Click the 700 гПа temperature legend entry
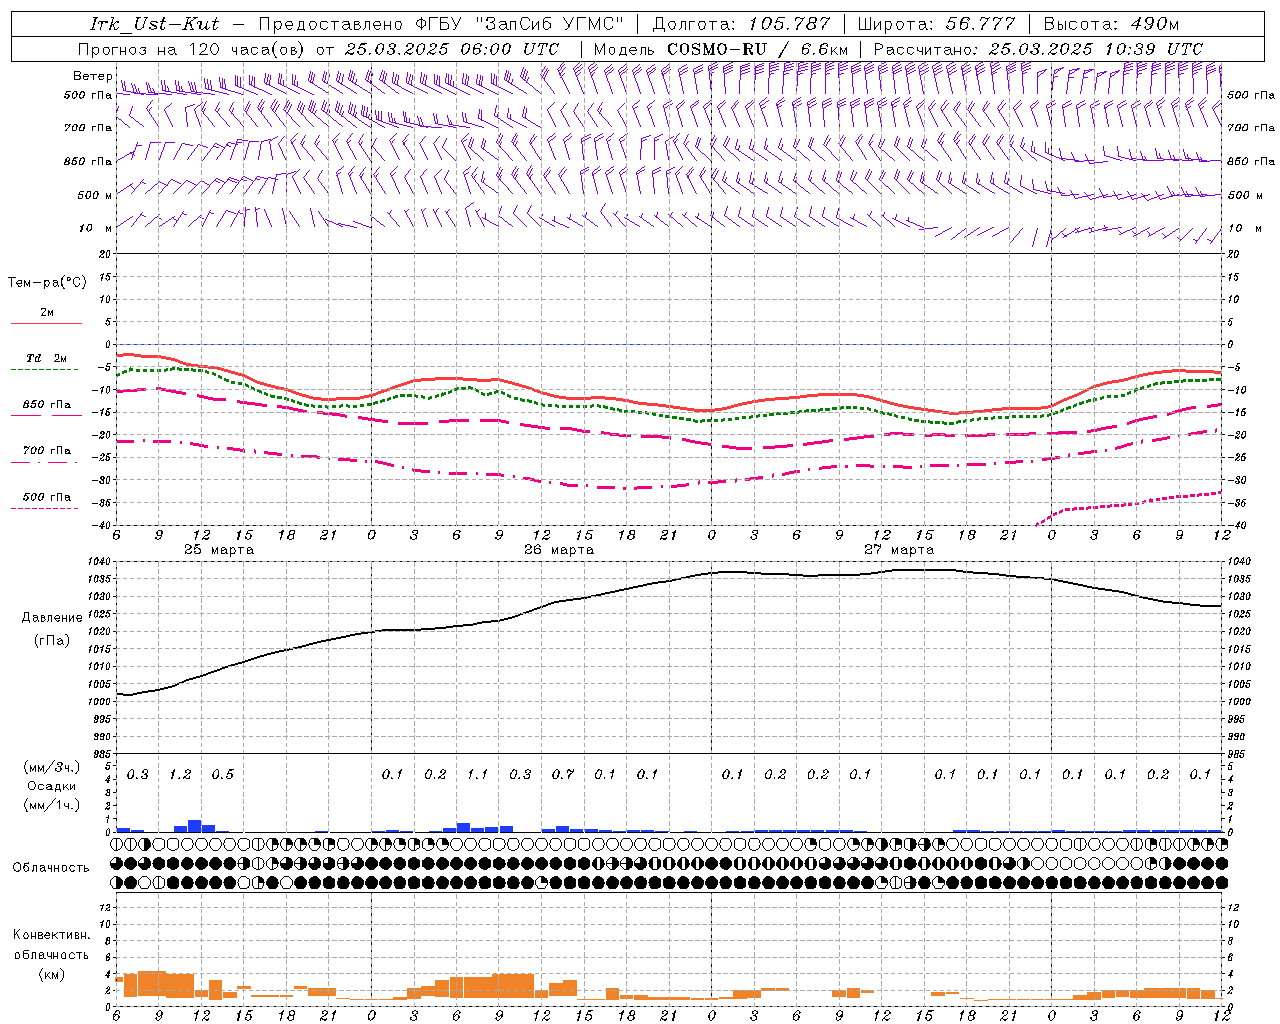 (47, 451)
